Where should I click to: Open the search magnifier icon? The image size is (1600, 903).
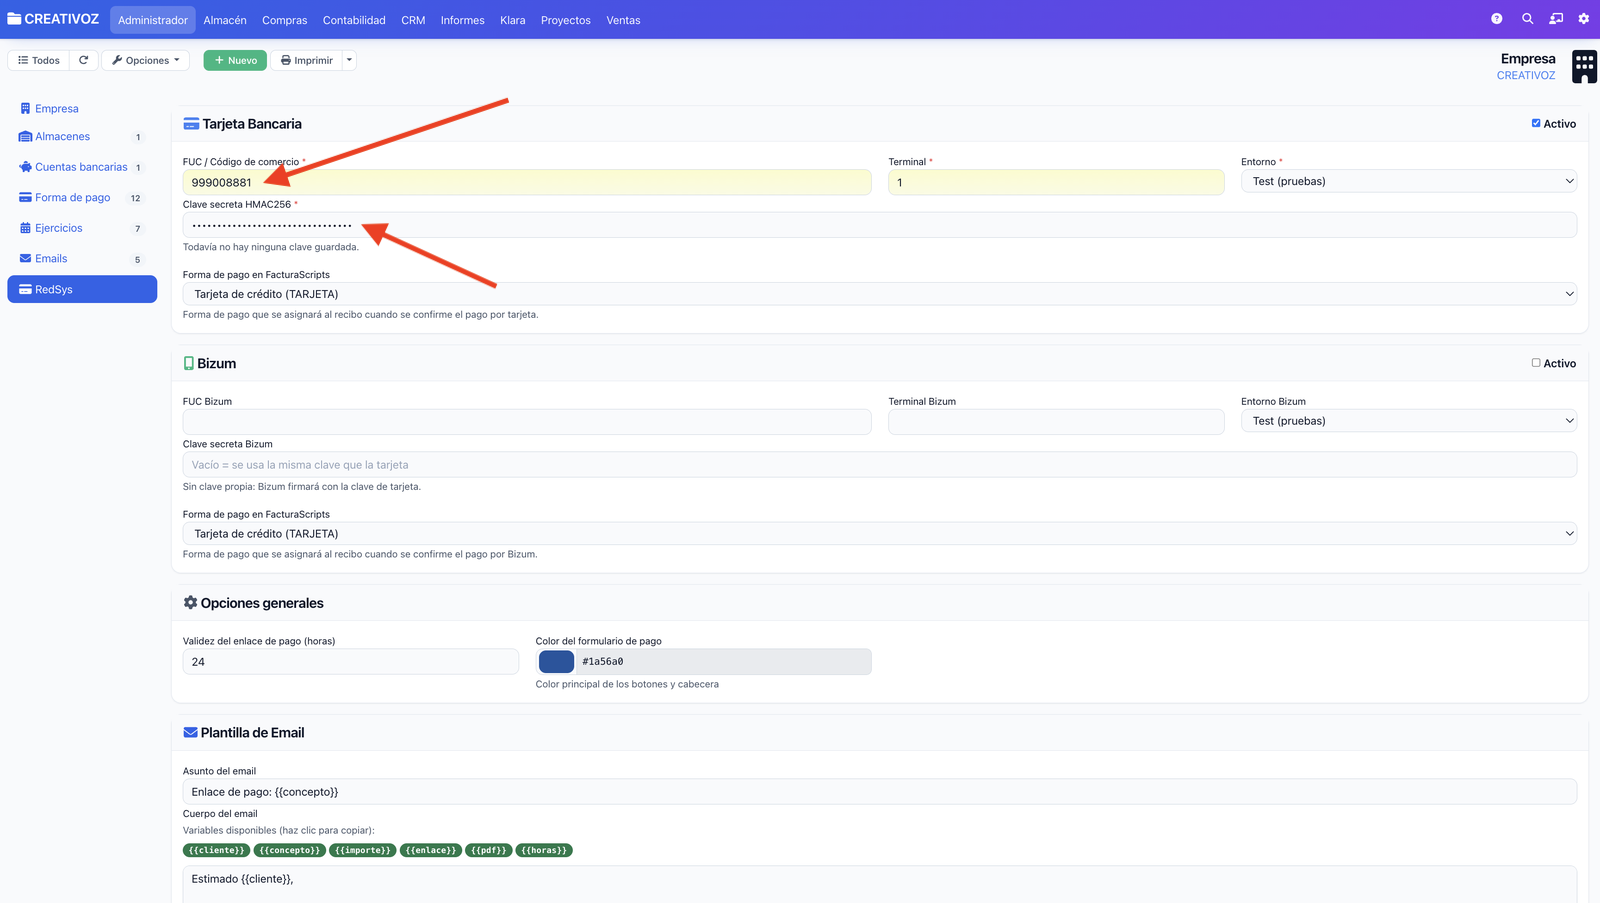(1527, 19)
